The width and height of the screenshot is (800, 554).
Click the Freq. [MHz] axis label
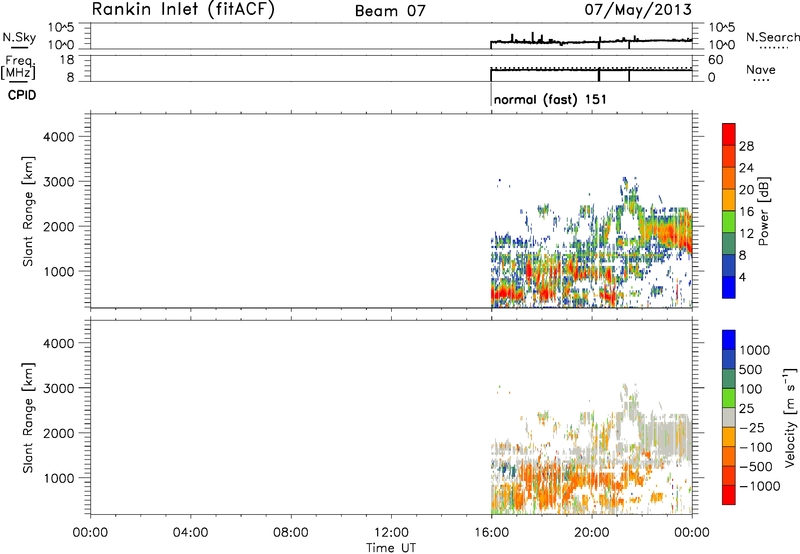coord(19,67)
